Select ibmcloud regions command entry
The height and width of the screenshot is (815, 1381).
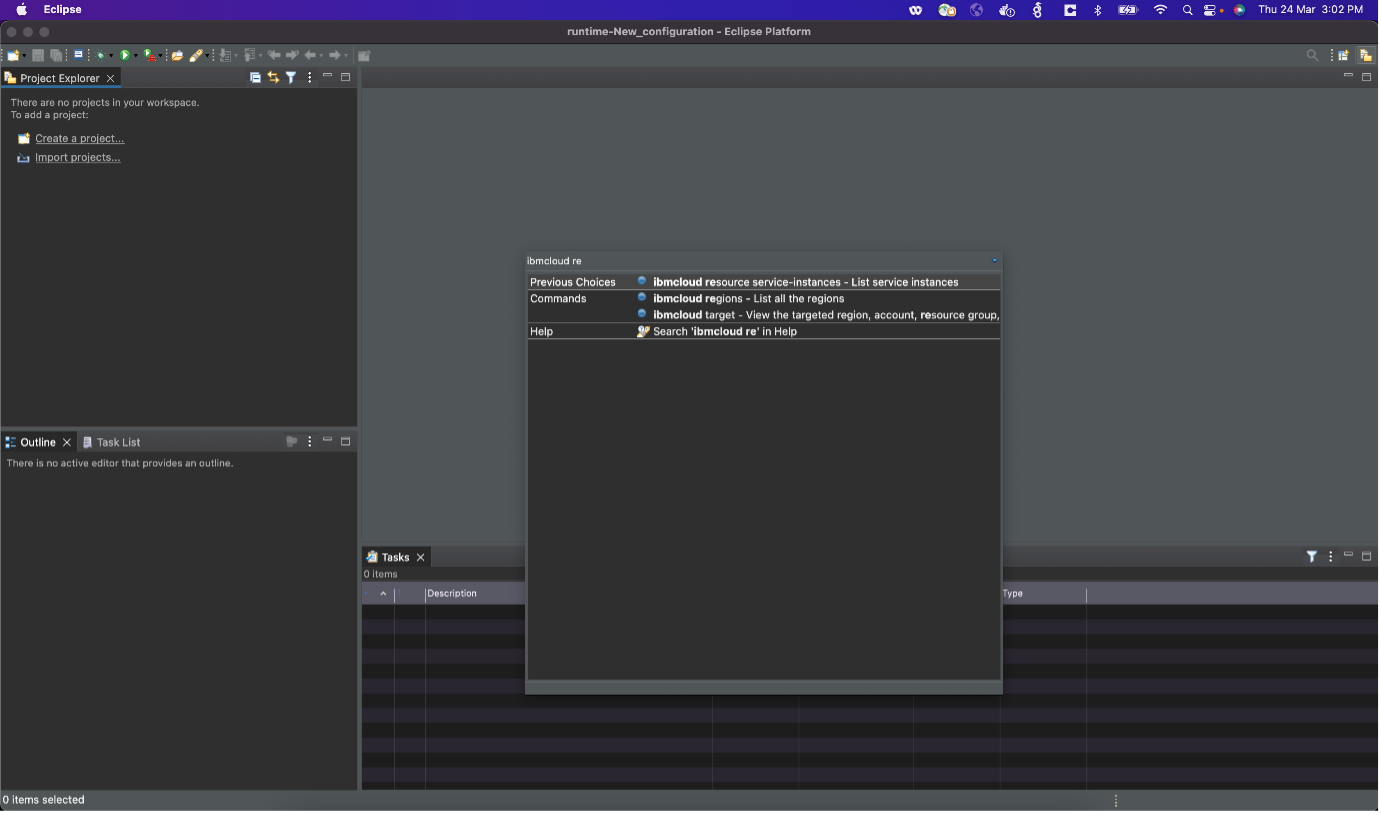(748, 299)
